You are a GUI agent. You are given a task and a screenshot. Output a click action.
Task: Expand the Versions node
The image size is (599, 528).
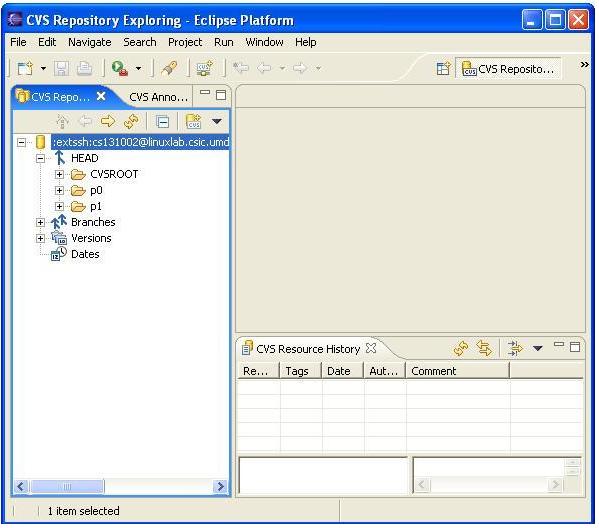point(41,238)
